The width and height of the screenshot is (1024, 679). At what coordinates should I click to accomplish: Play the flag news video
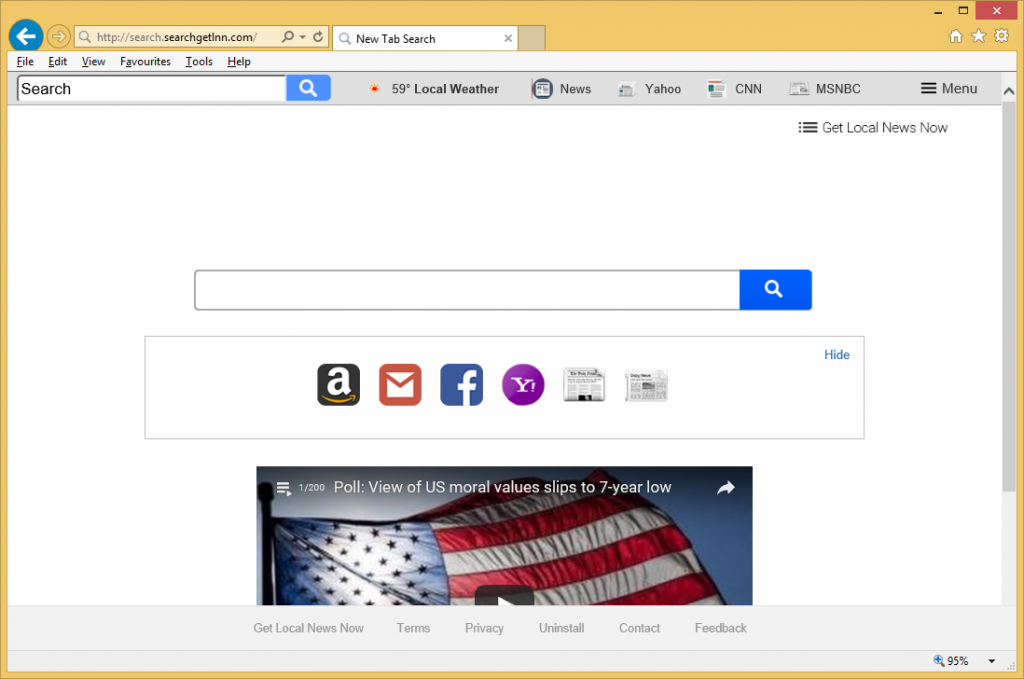tap(504, 595)
